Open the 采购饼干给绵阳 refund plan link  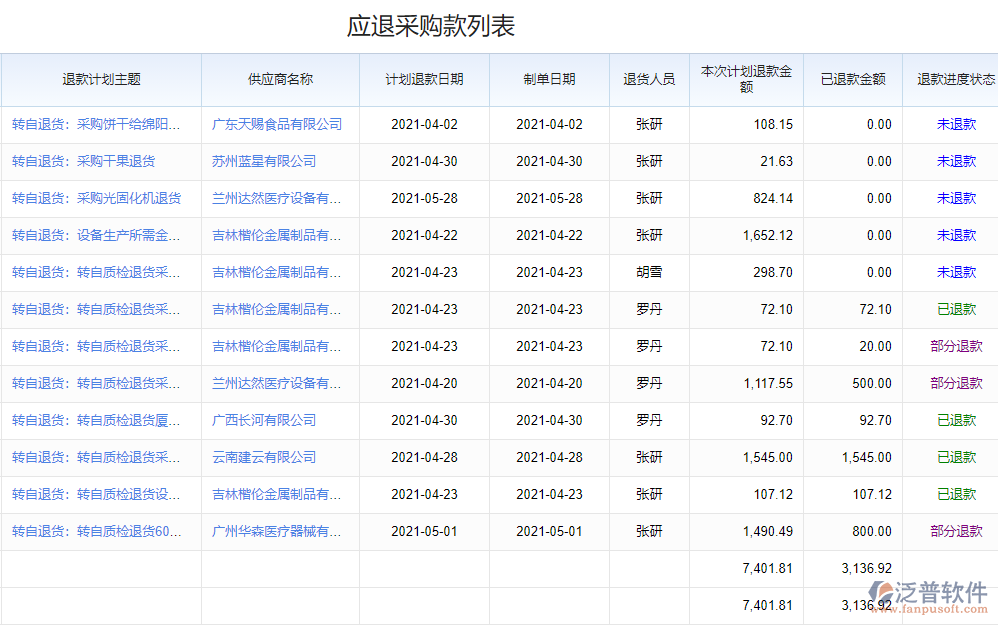(96, 125)
